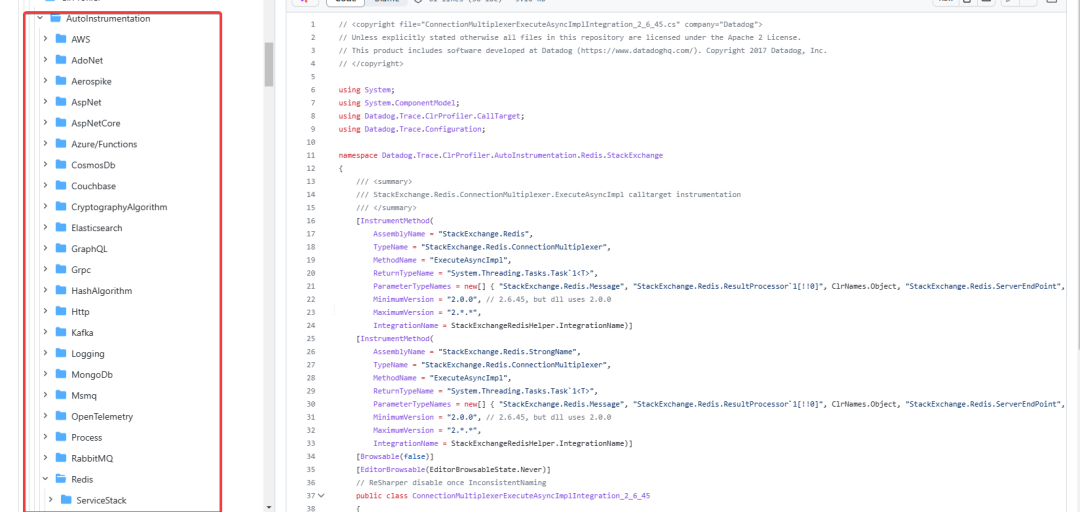Expand the Kafka folder chevron
This screenshot has width=1080, height=512.
[x=45, y=332]
